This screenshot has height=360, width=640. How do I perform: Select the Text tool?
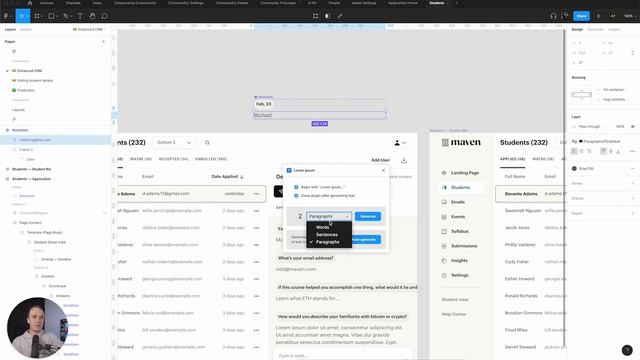pos(80,16)
